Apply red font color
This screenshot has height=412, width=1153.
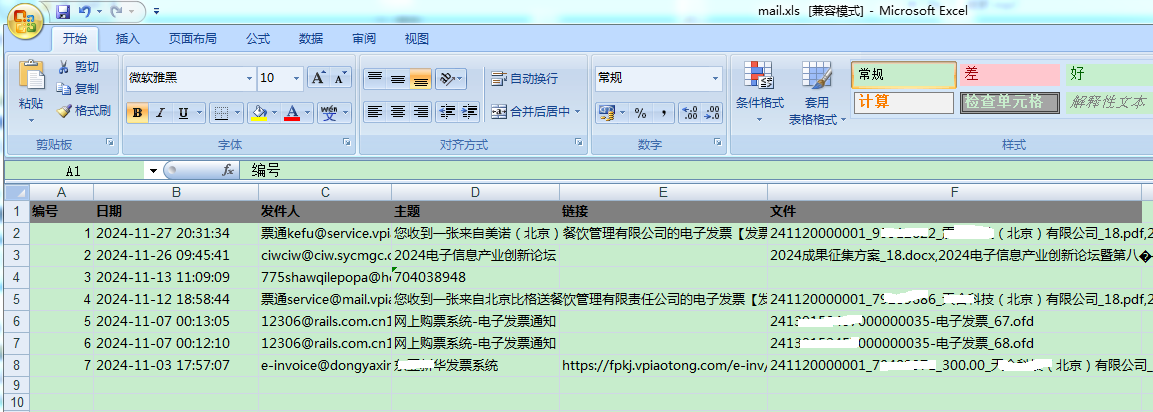(292, 113)
